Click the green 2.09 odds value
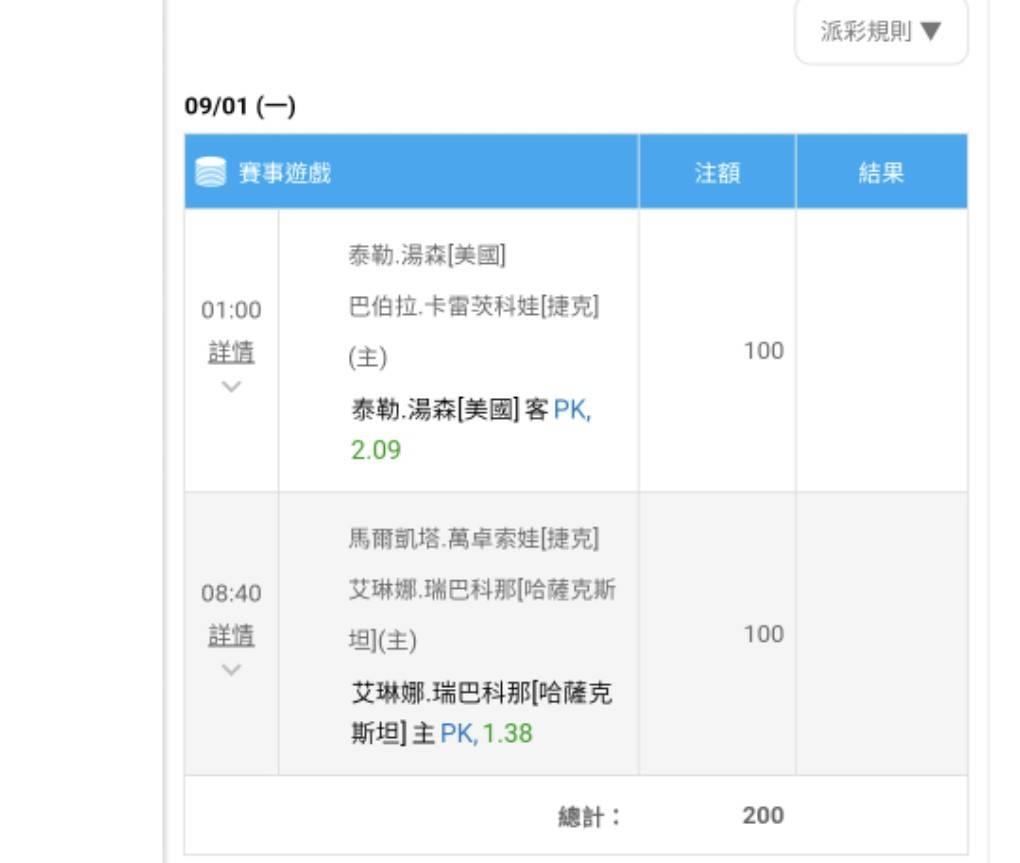Viewport: 1020px width, 863px height. pyautogui.click(x=375, y=450)
